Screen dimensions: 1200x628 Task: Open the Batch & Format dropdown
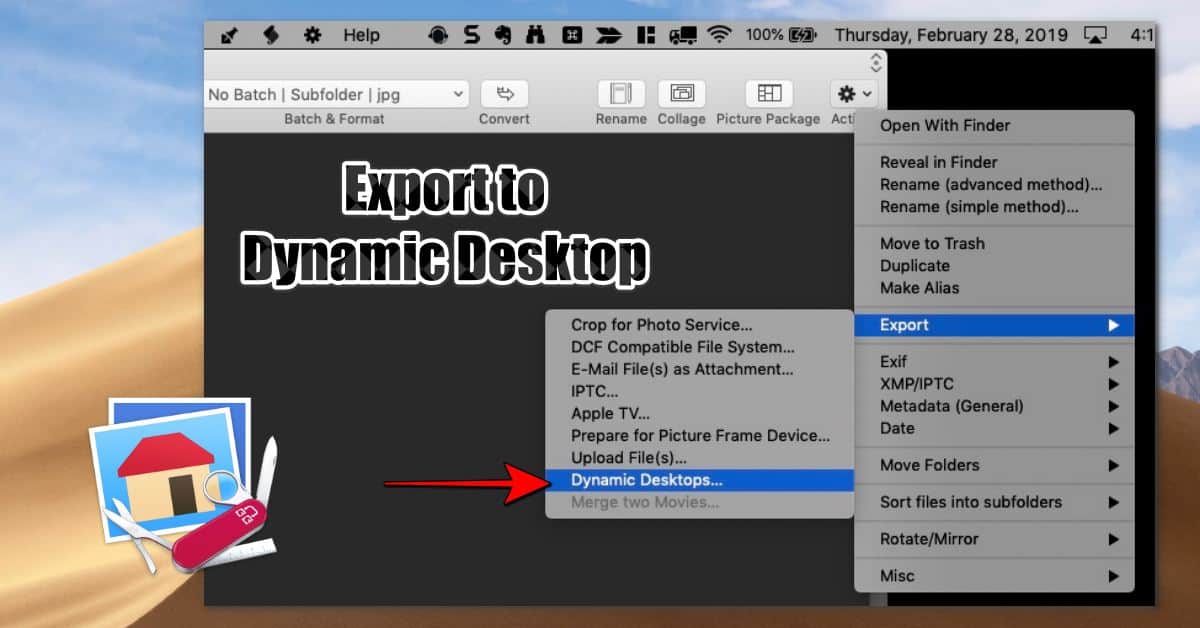(336, 94)
